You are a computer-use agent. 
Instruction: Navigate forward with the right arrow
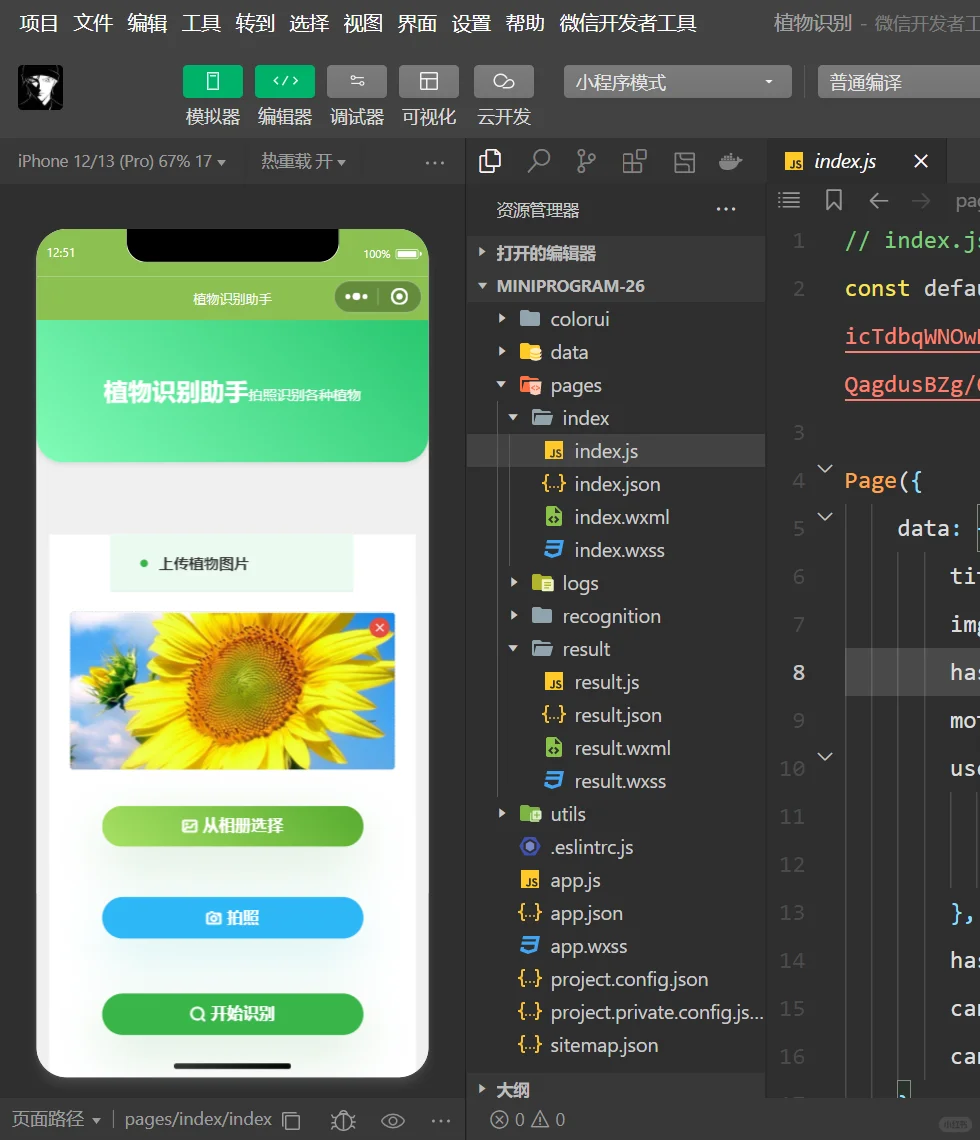[x=921, y=200]
